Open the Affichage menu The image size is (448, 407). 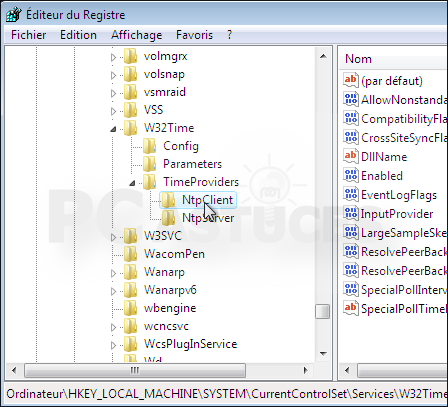pyautogui.click(x=137, y=35)
